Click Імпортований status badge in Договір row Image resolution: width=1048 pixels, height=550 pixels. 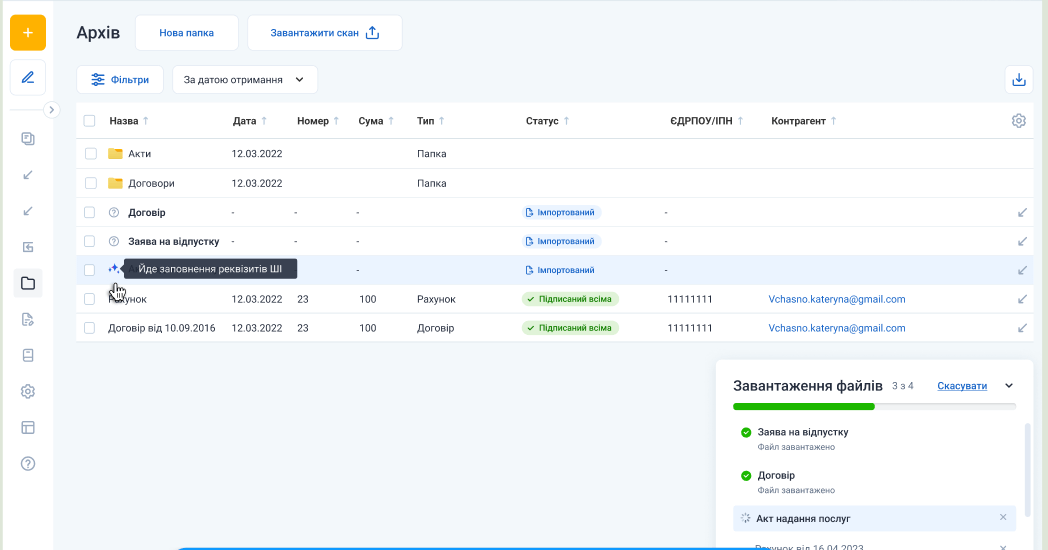561,213
